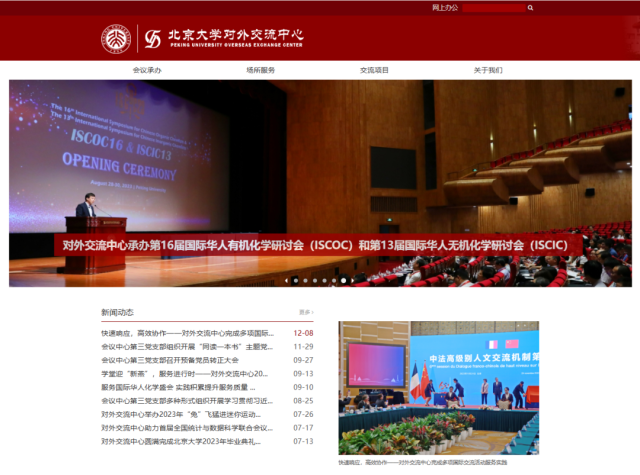Open the 12-08 news item 快速响应，高效协作

pos(188,333)
